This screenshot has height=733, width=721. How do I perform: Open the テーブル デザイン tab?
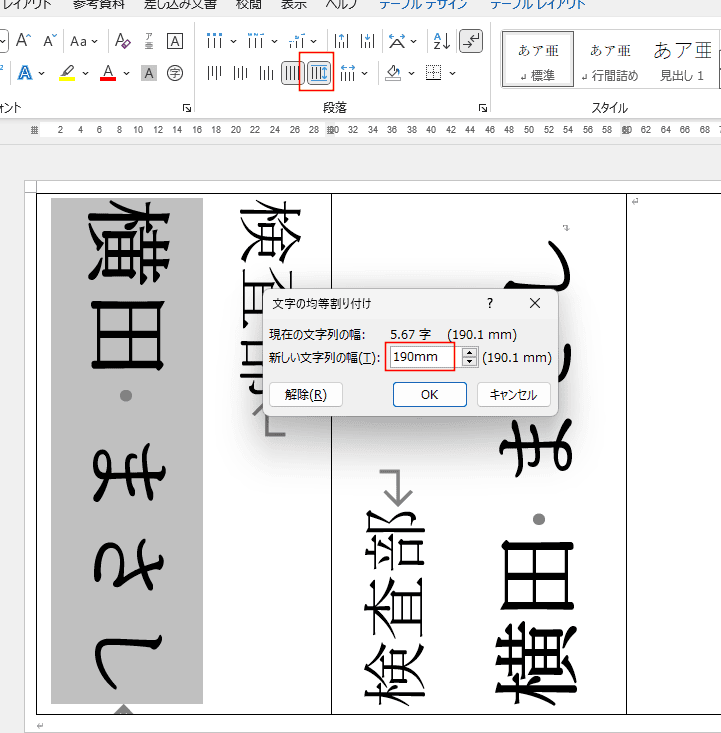[424, 5]
